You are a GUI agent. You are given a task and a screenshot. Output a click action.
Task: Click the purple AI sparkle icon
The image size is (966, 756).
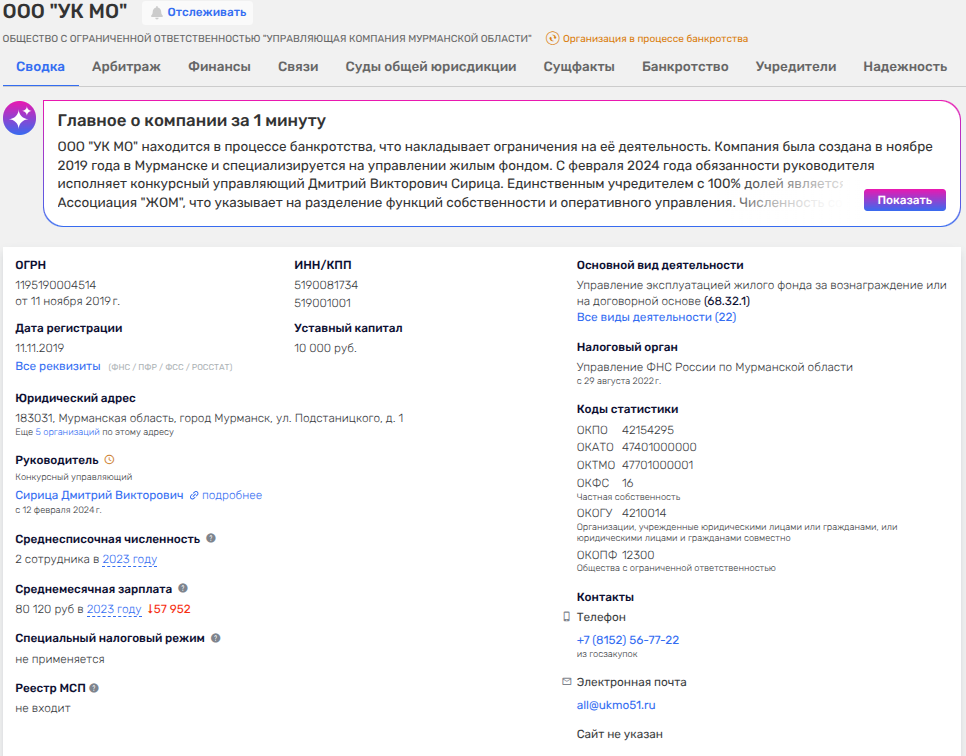(19, 119)
